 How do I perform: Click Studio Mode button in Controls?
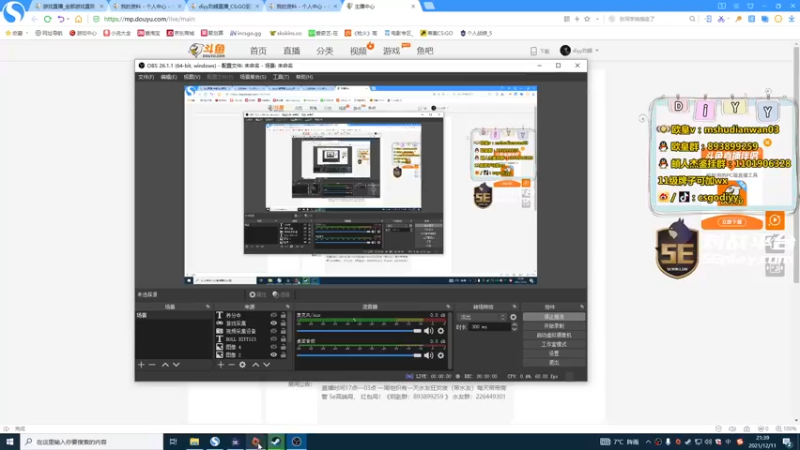tap(554, 344)
